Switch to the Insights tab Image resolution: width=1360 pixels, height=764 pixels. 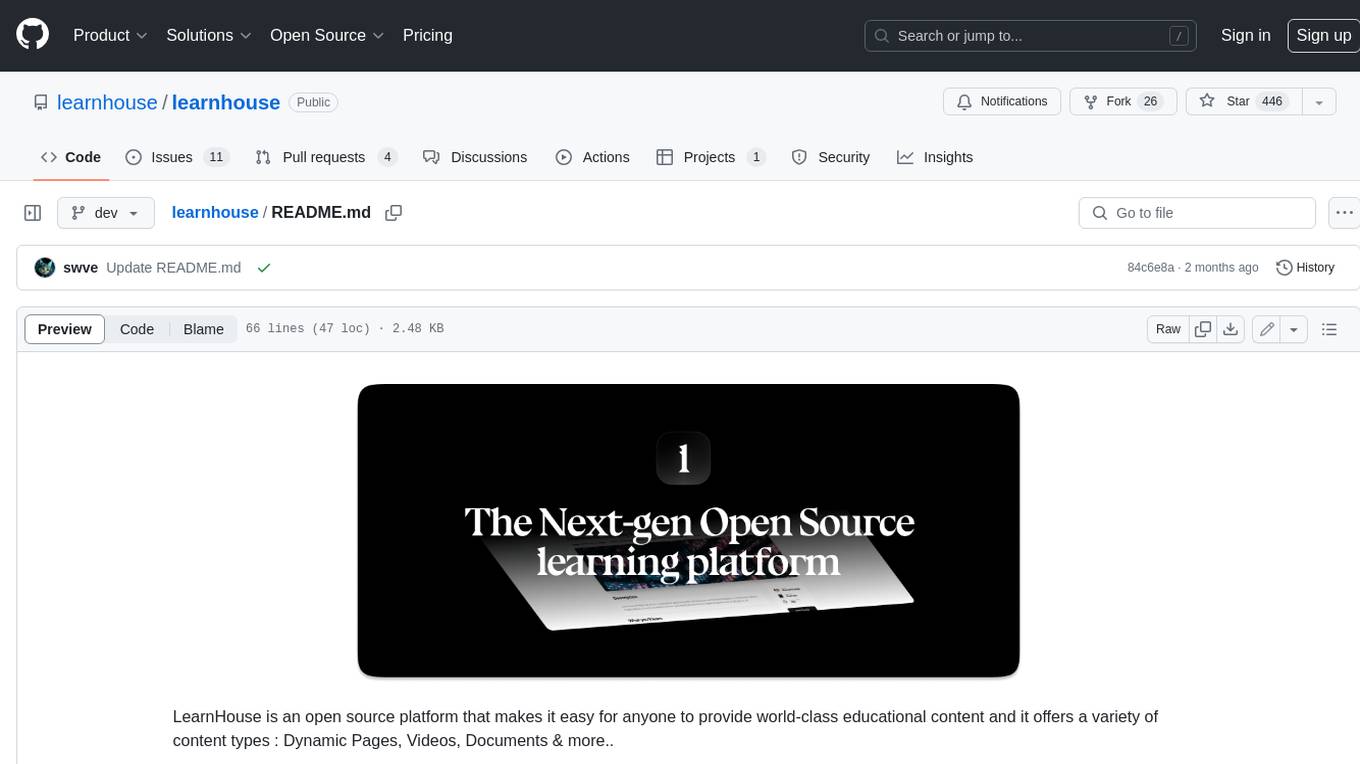935,157
